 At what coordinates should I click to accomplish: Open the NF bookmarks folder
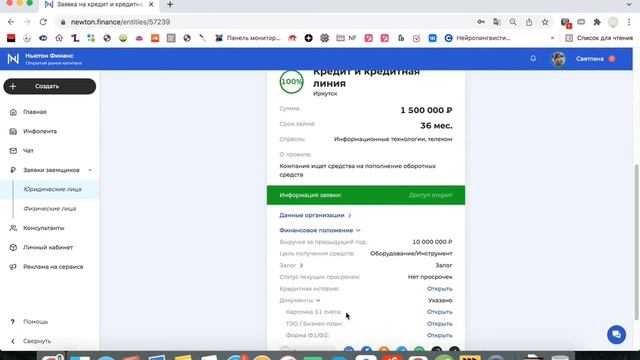346,38
